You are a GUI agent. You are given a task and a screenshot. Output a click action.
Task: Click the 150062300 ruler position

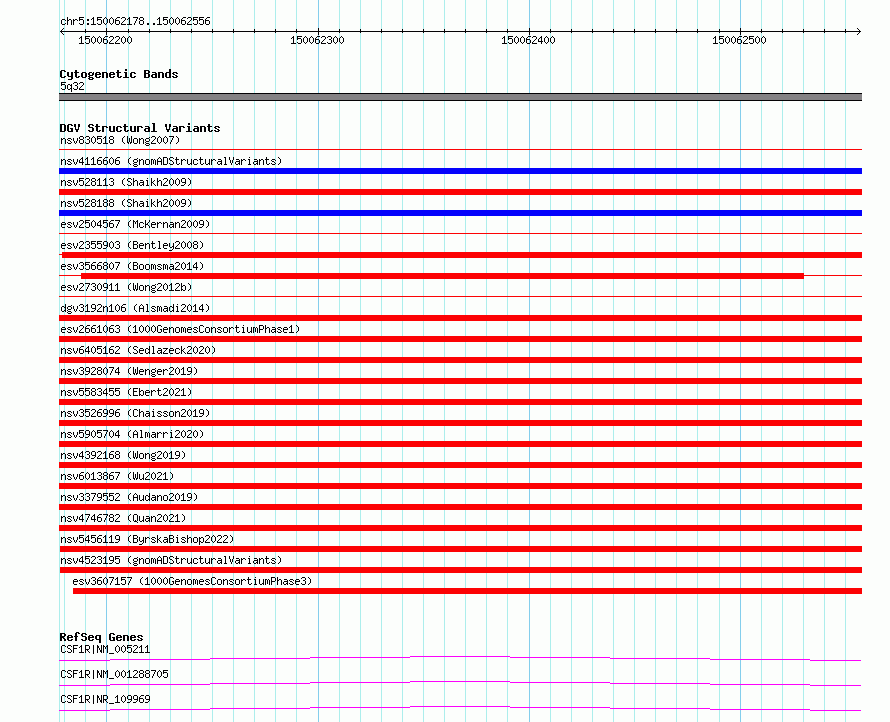(x=317, y=40)
